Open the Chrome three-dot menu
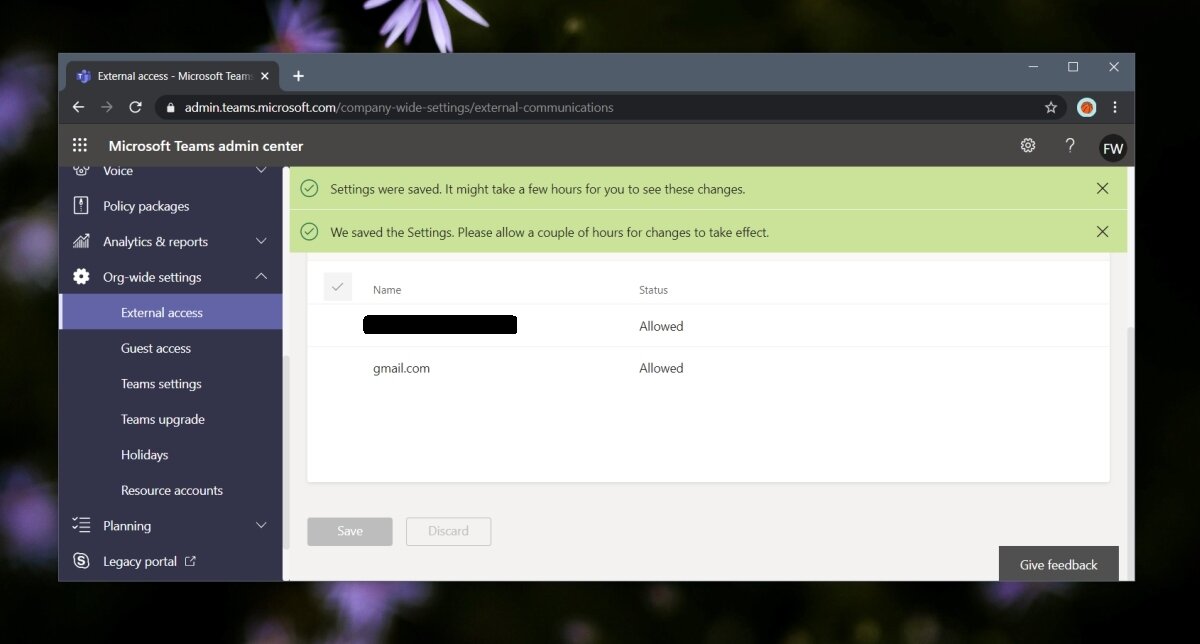The height and width of the screenshot is (644, 1200). point(1116,107)
